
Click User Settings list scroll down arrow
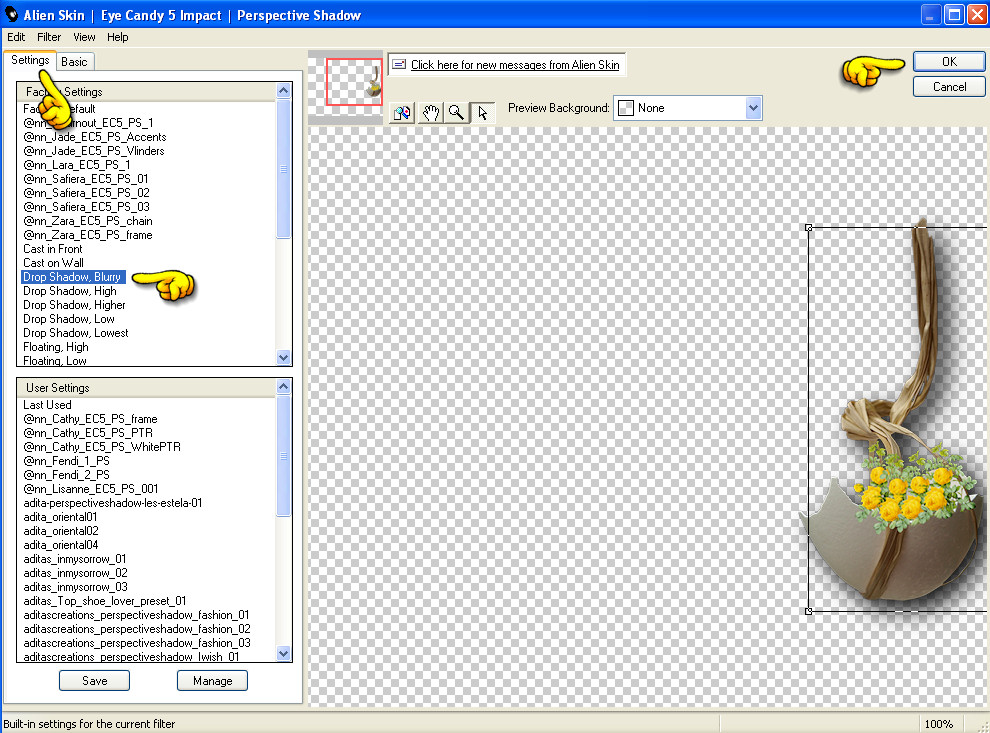283,653
